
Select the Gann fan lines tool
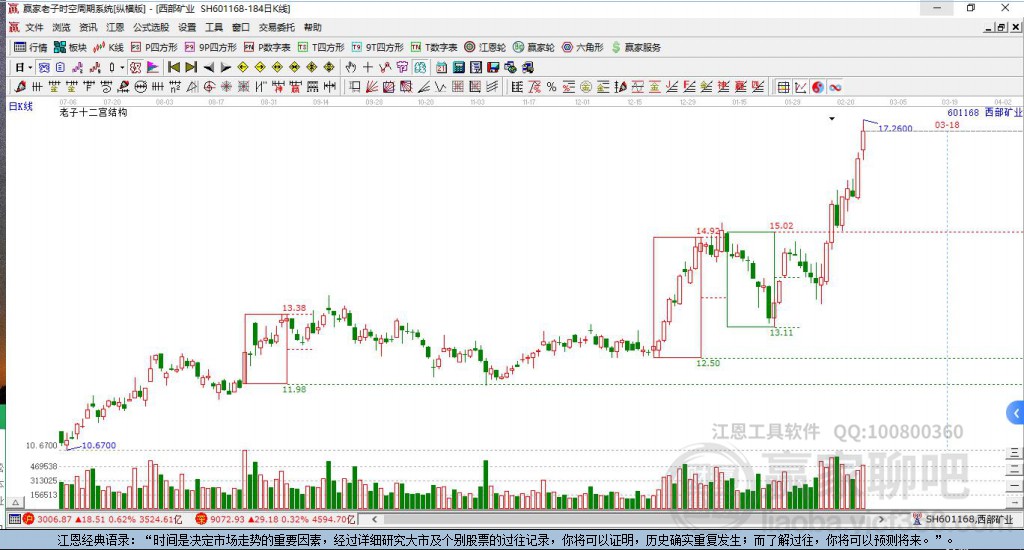[x=372, y=87]
